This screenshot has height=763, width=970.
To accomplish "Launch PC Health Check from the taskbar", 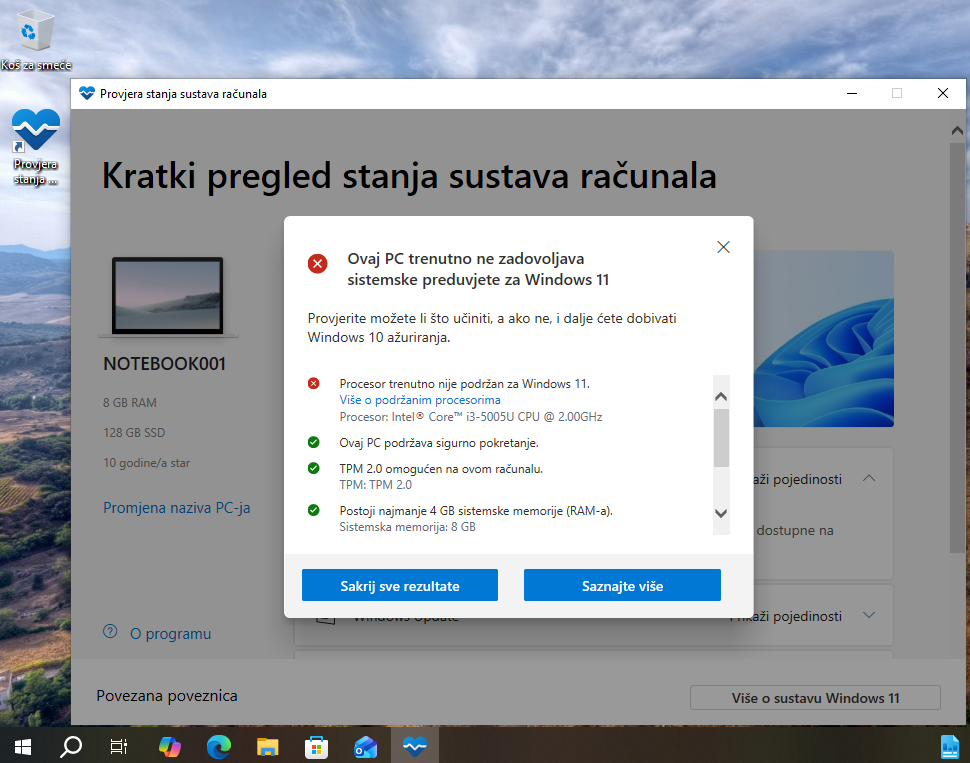I will tap(414, 746).
